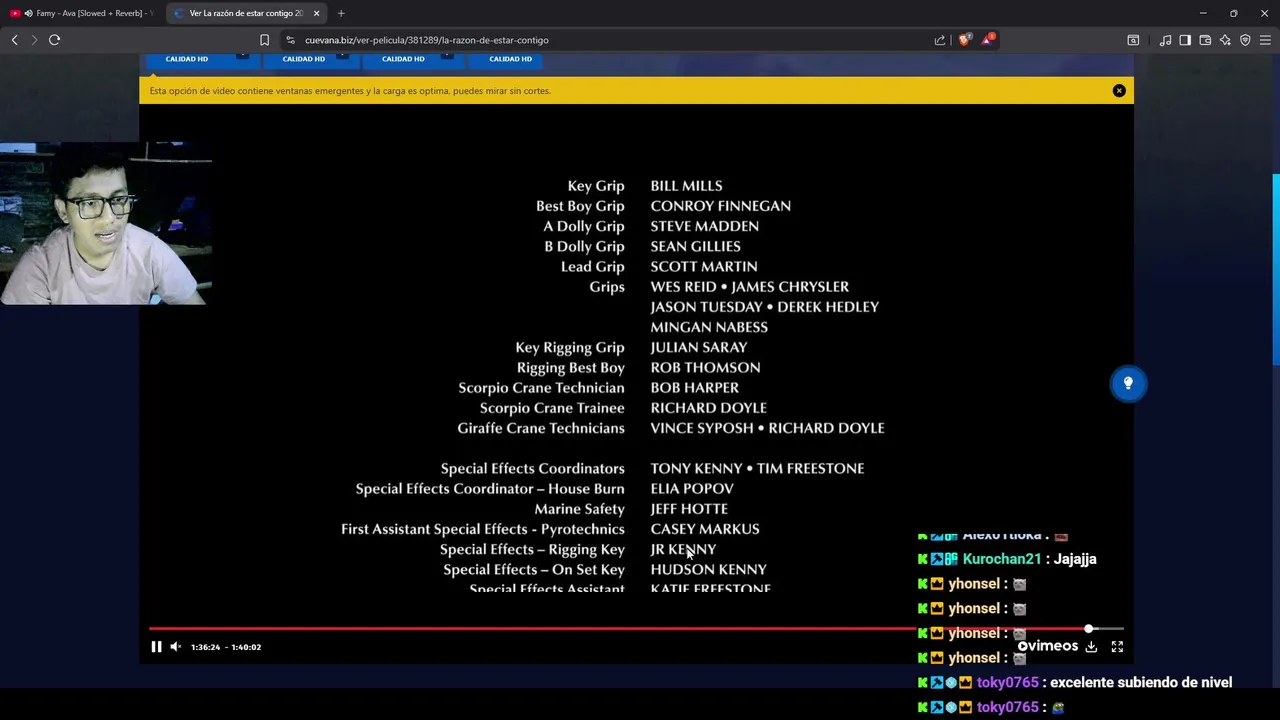
Task: Click credit name ELIA POPOV
Action: pos(692,489)
